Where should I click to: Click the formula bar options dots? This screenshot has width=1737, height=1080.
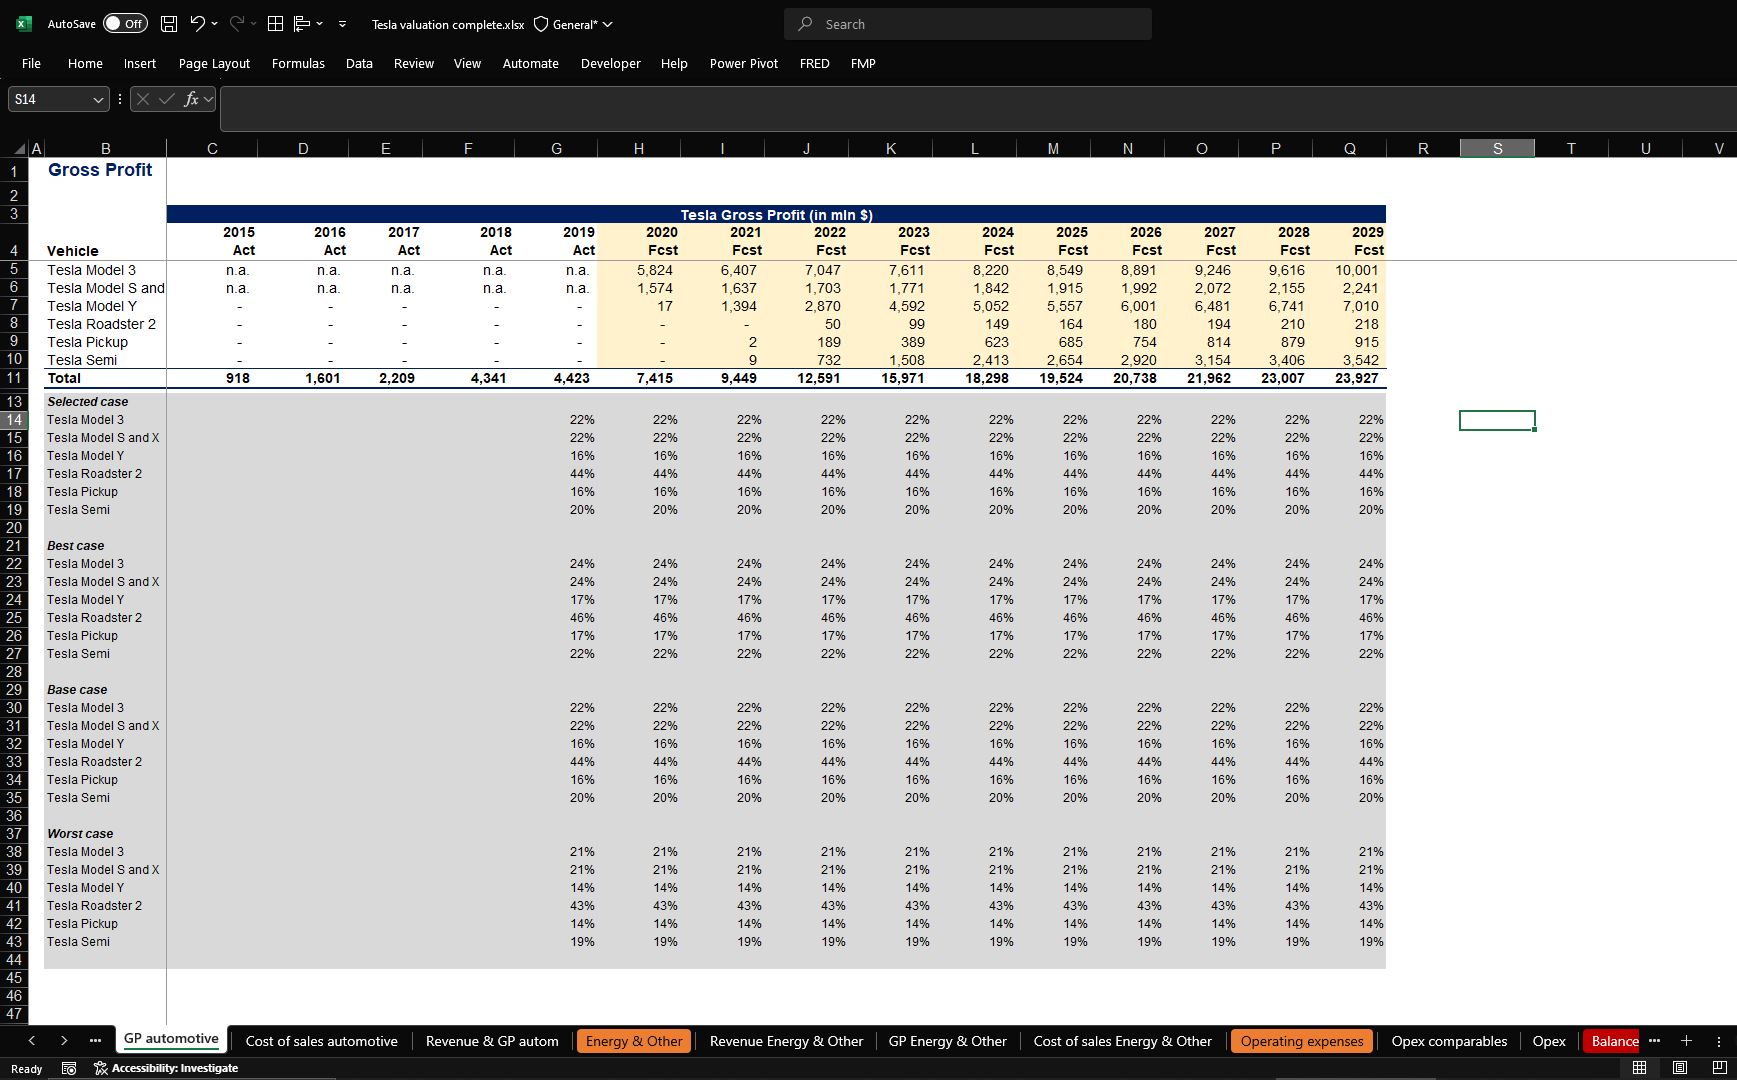click(x=120, y=99)
